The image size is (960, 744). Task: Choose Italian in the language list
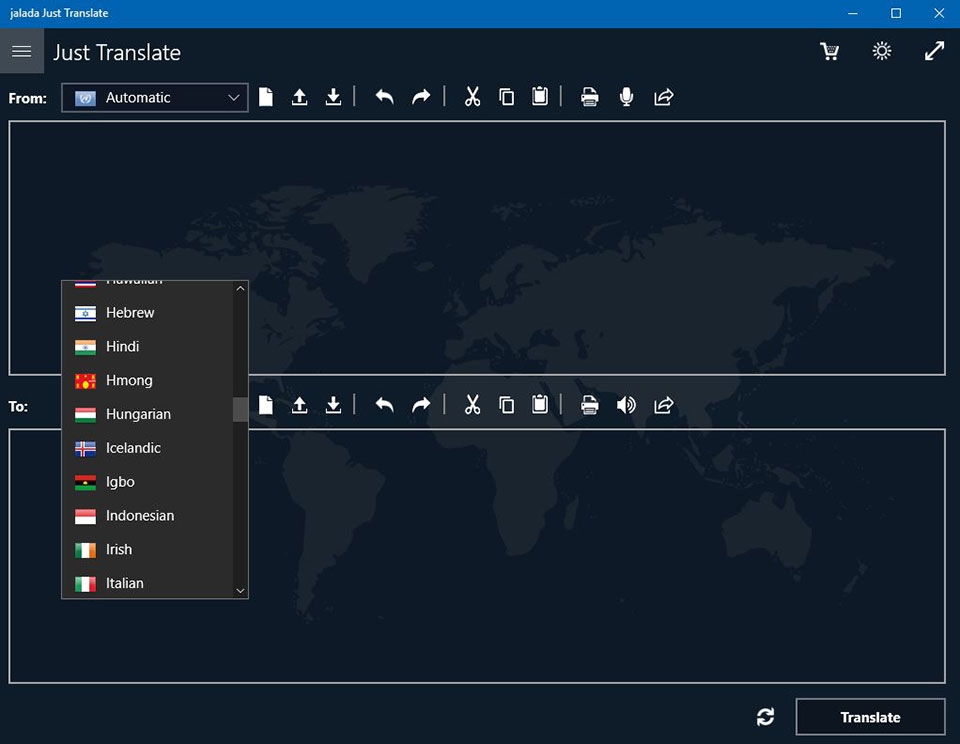pyautogui.click(x=124, y=583)
